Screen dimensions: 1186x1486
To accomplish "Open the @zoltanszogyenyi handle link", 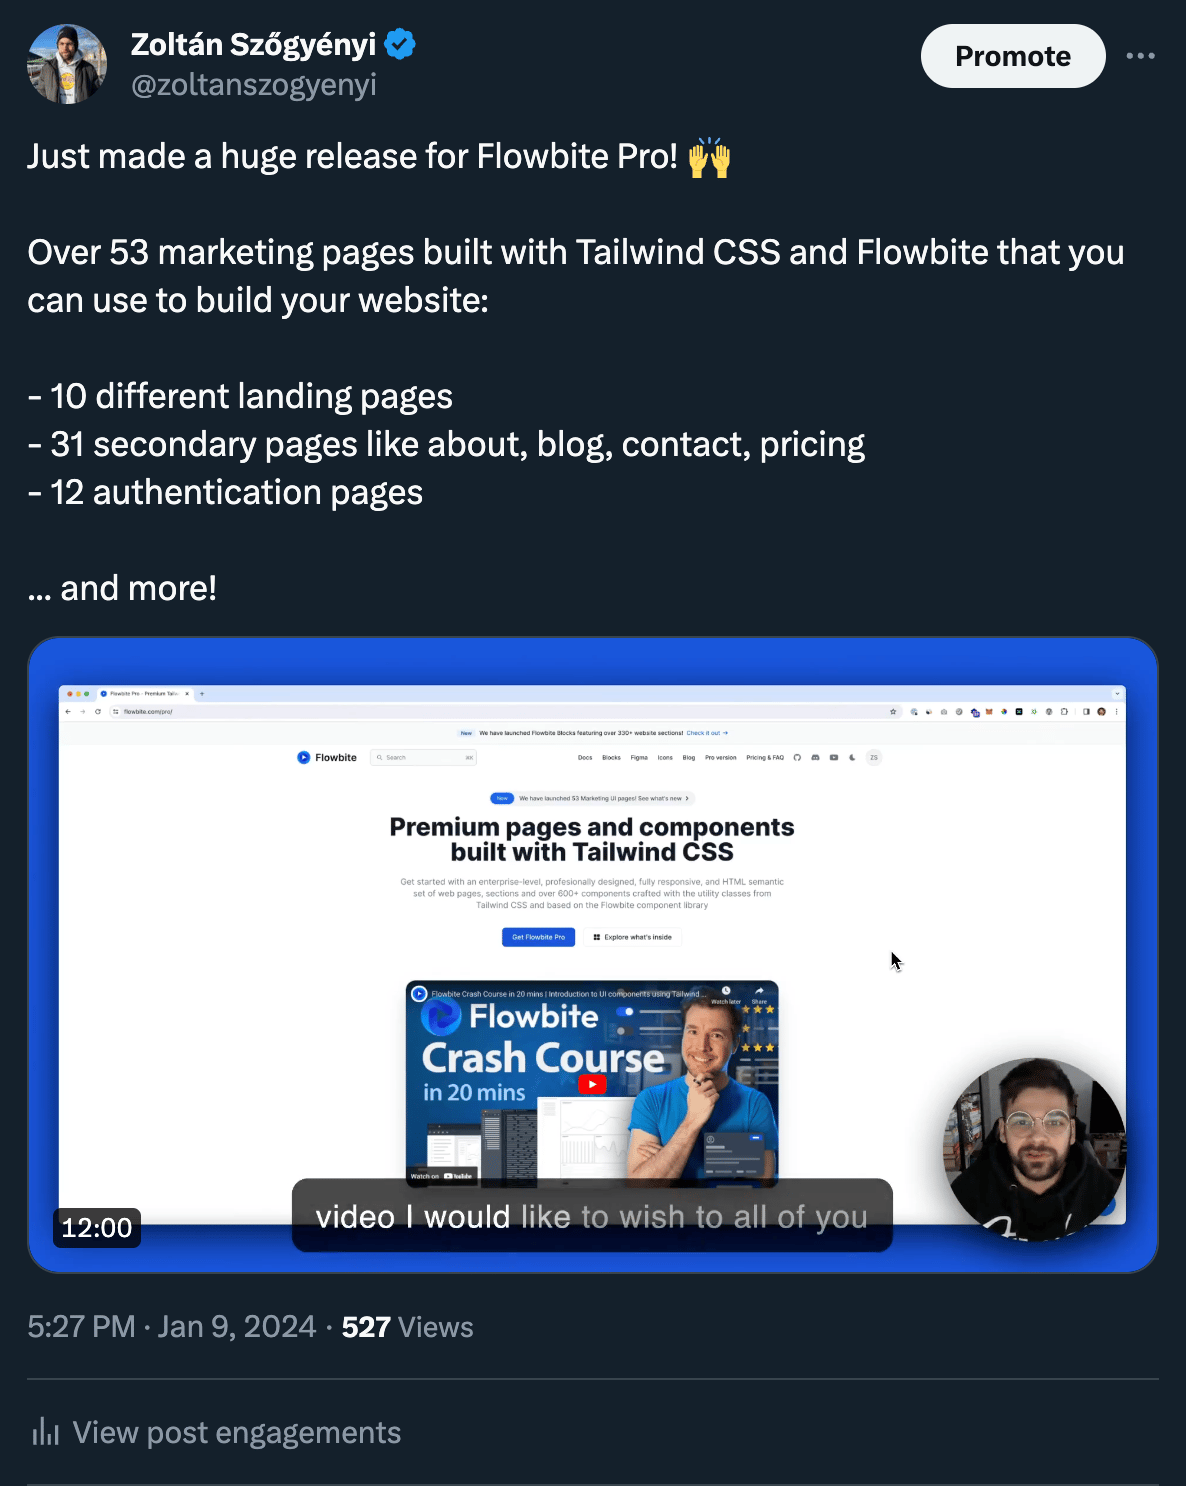I will [x=254, y=84].
